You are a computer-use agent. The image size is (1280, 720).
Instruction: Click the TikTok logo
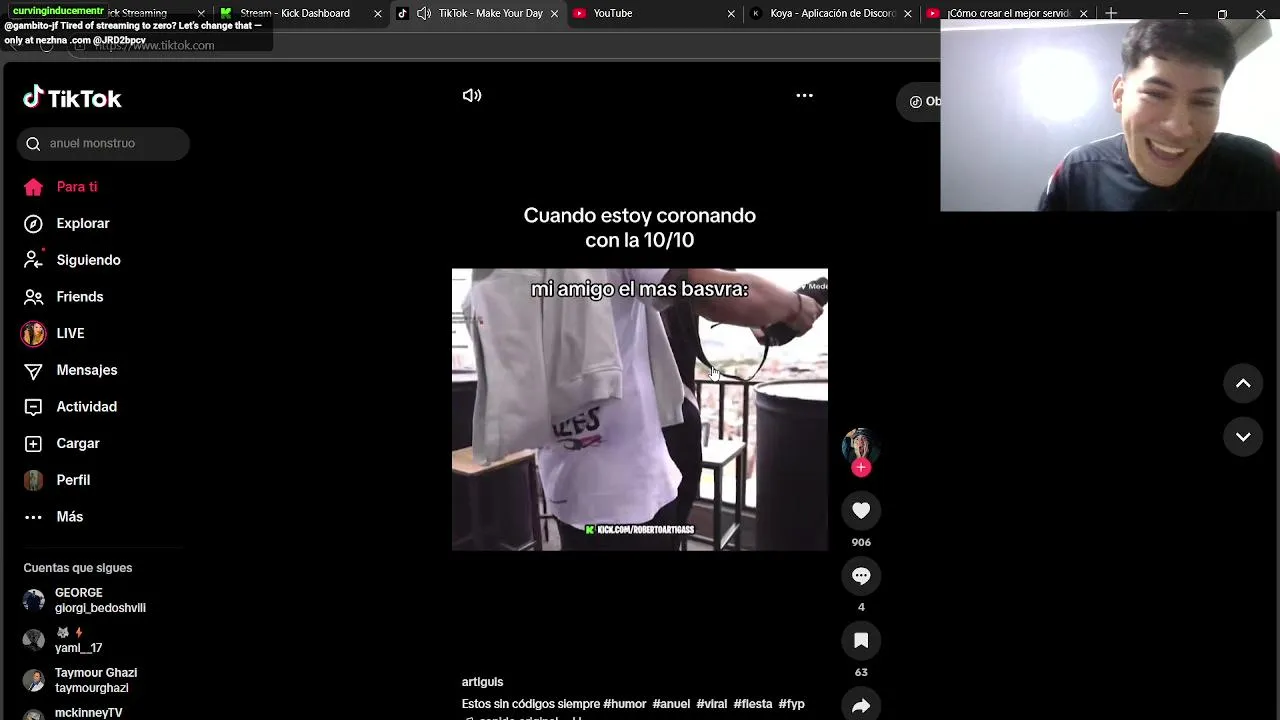pyautogui.click(x=72, y=97)
